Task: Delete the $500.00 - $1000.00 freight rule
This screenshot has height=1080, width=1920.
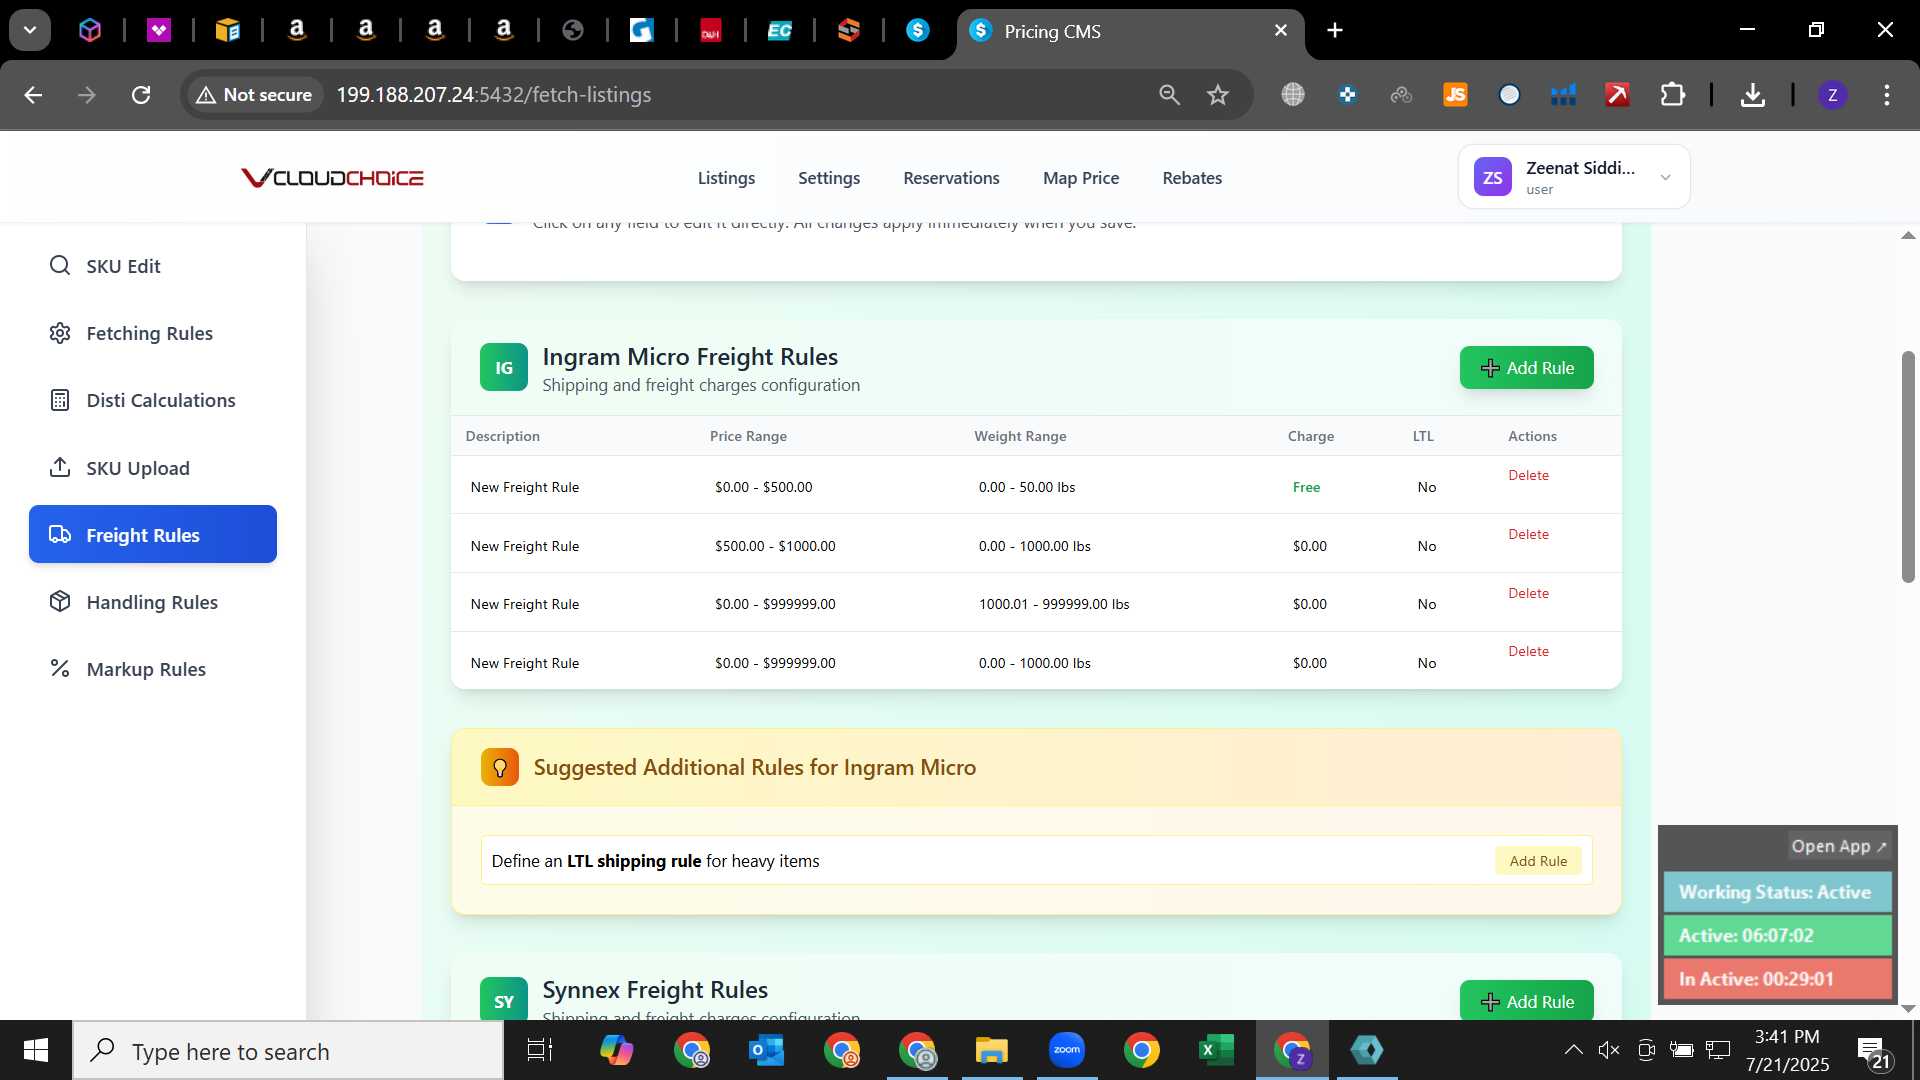Action: (x=1528, y=534)
